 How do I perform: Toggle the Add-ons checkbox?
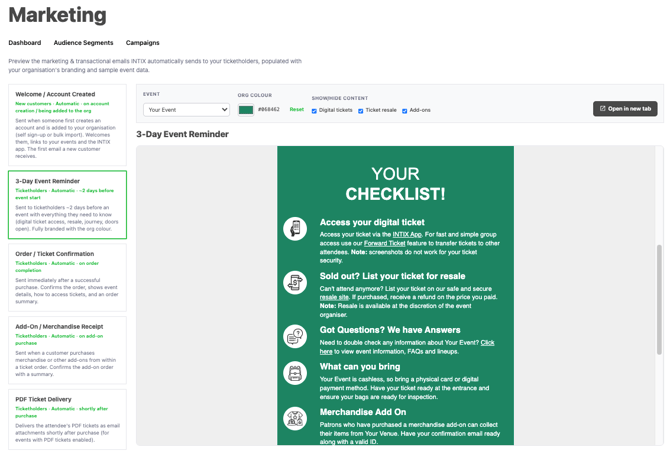[404, 111]
